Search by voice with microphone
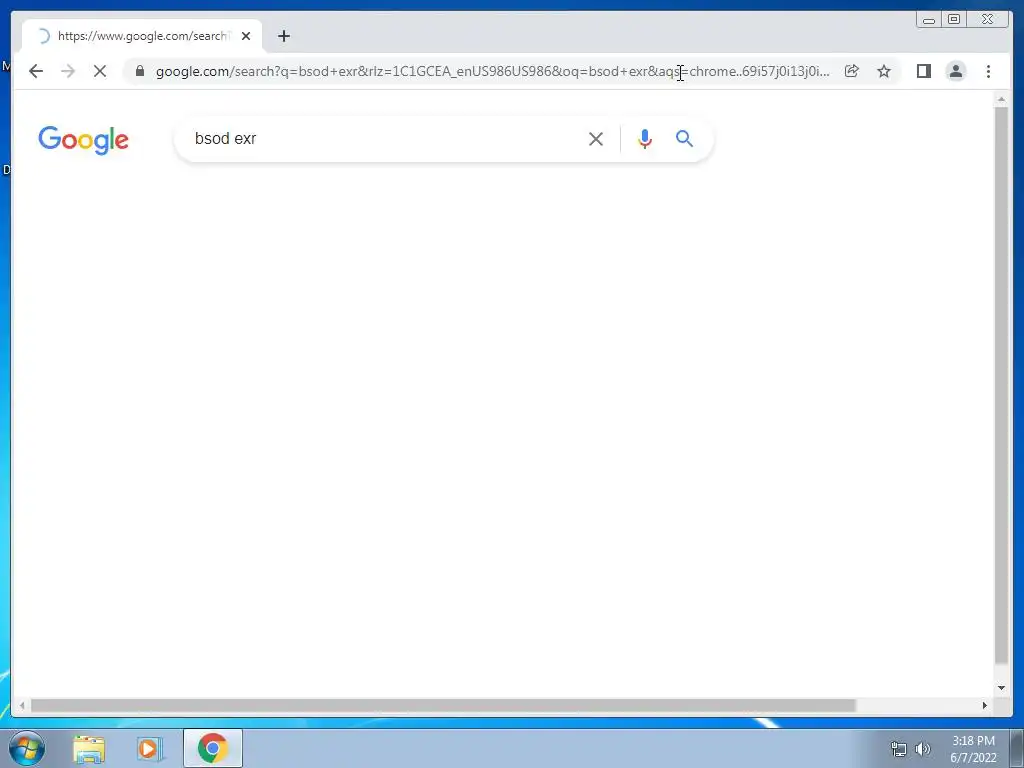The image size is (1024, 768). 645,138
